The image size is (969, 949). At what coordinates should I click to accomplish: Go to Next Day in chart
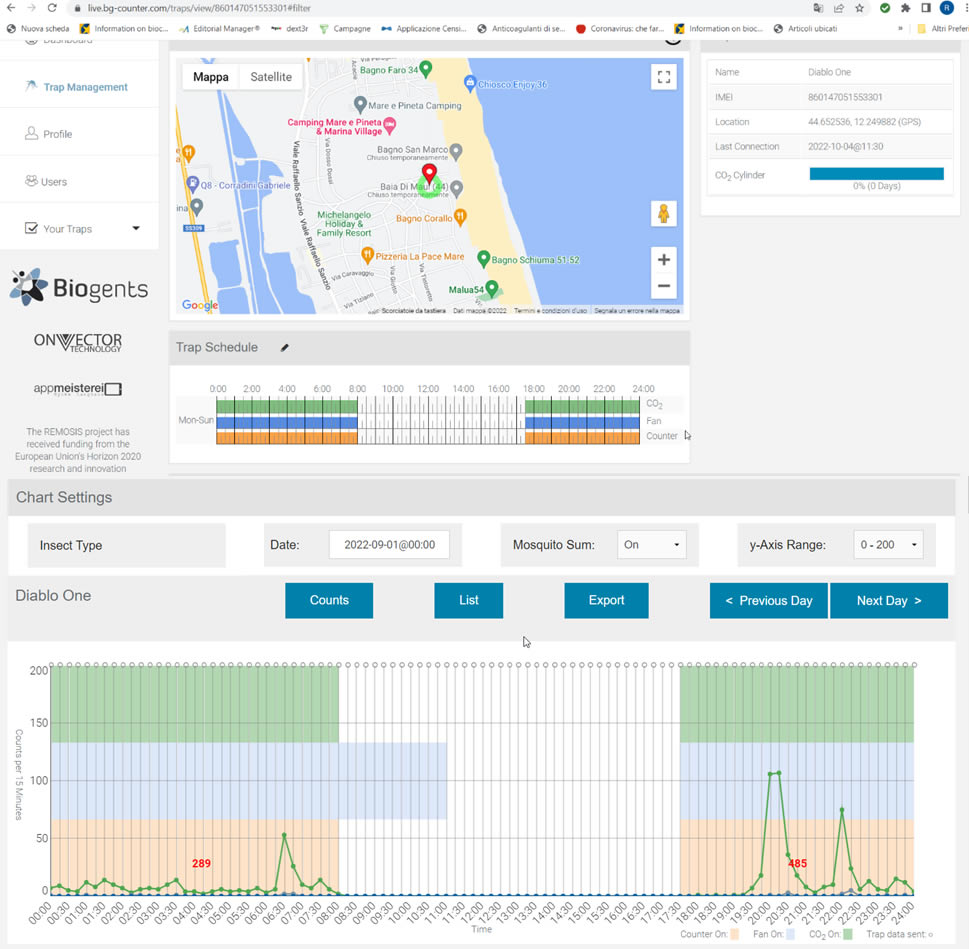click(888, 601)
